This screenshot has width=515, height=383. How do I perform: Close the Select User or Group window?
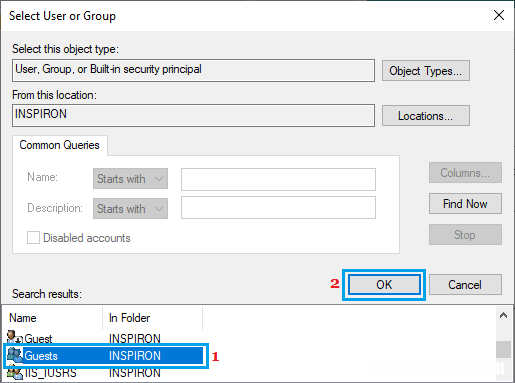point(499,15)
